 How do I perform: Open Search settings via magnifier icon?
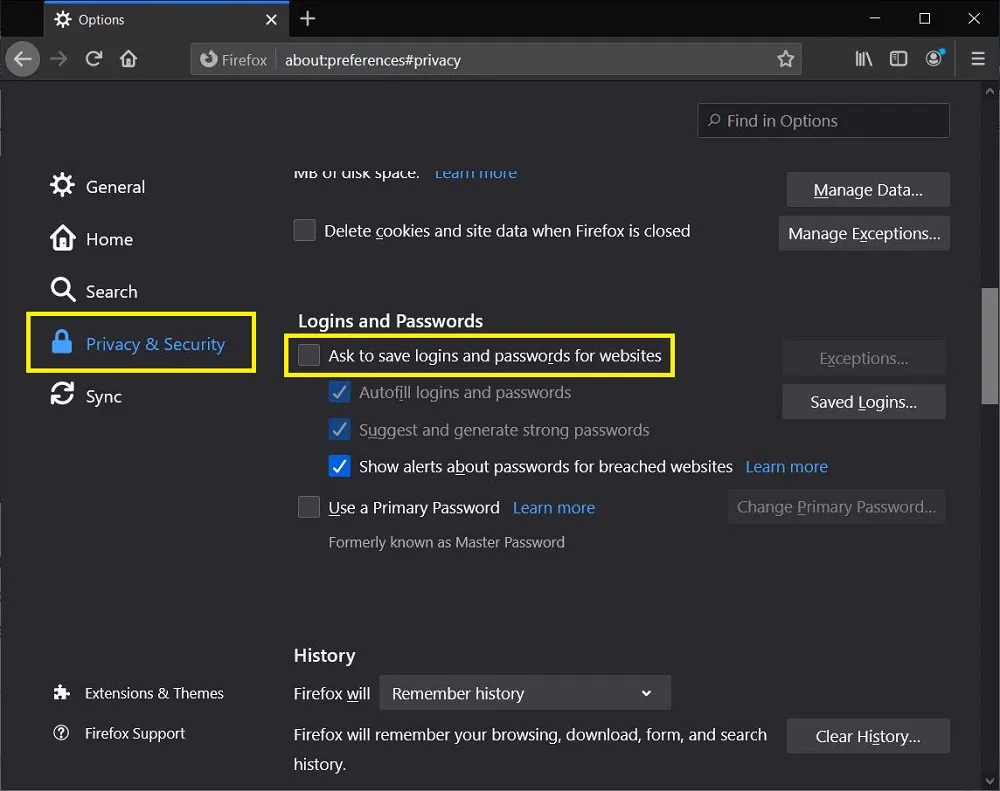(x=62, y=291)
